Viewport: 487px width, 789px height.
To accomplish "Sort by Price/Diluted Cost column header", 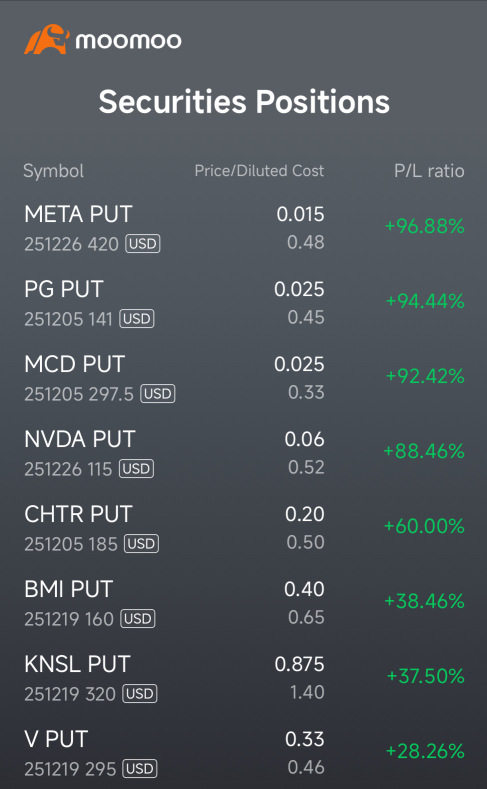I will pos(259,171).
